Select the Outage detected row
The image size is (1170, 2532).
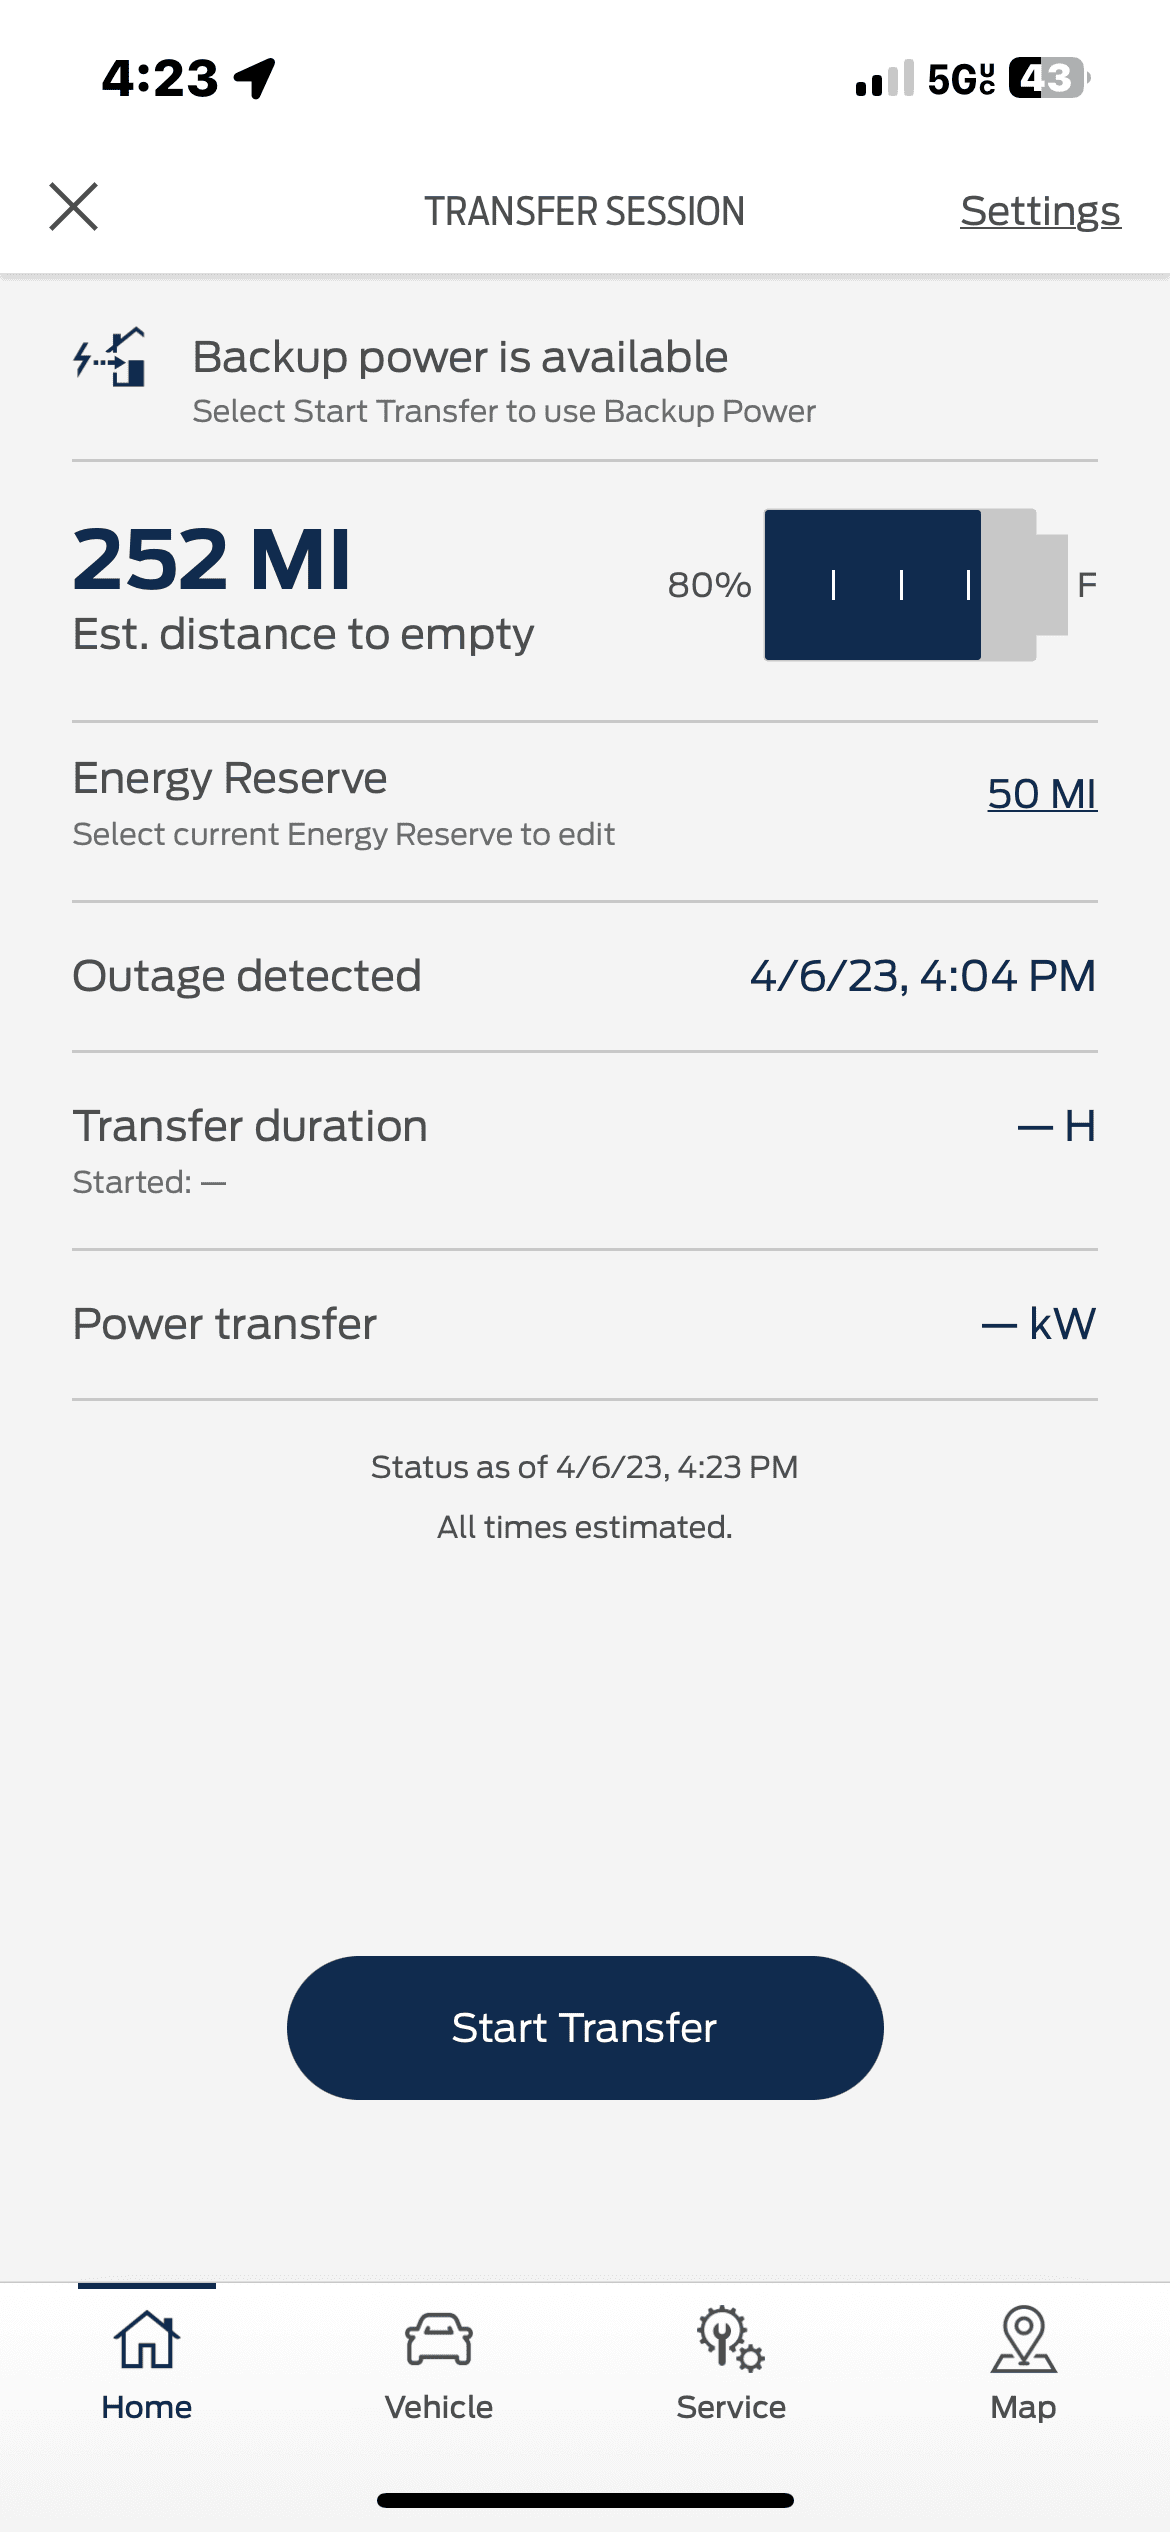pos(584,976)
